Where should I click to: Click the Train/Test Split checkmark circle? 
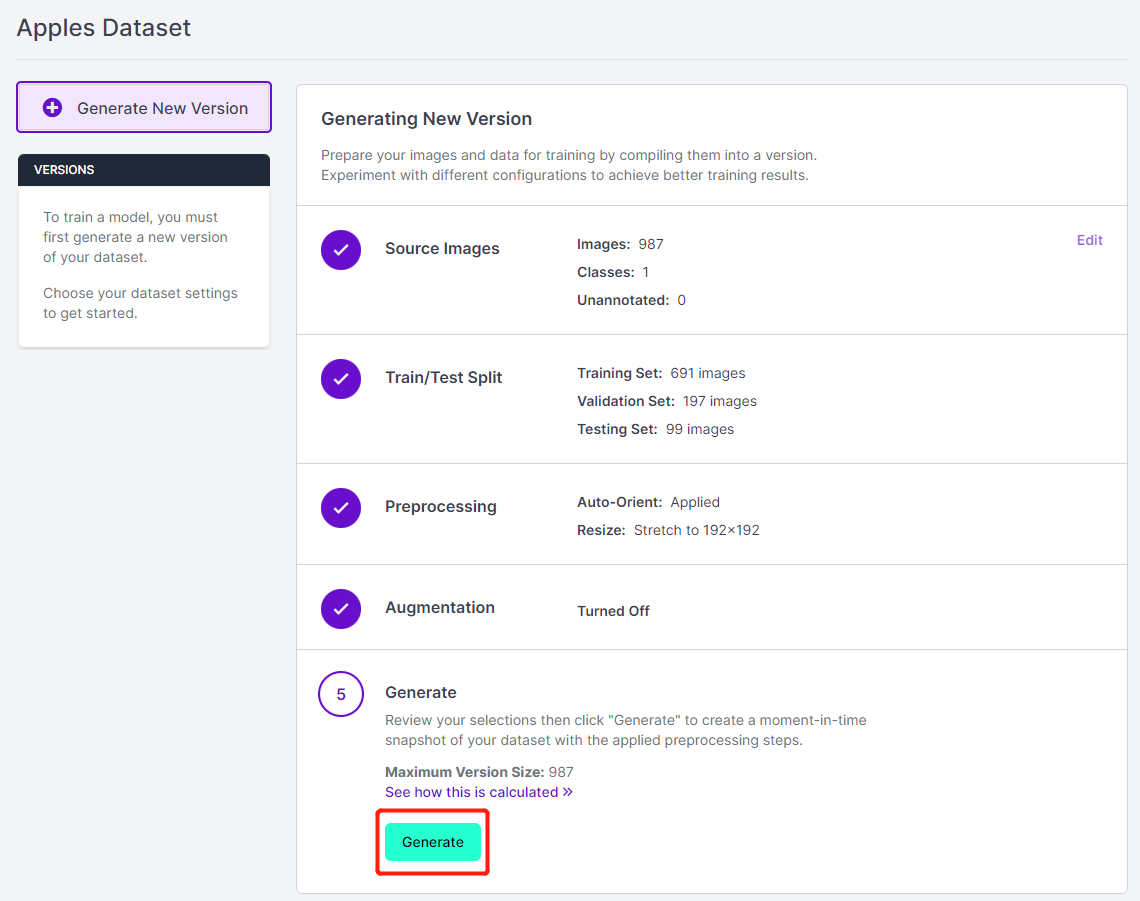(341, 378)
